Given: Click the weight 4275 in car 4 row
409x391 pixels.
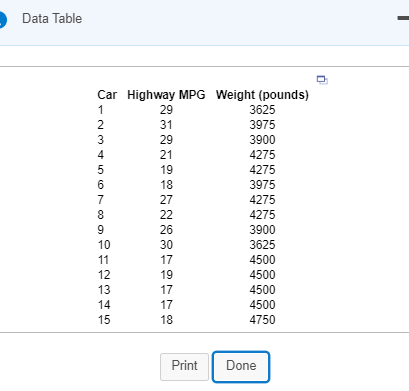Looking at the screenshot, I should click(x=262, y=155).
